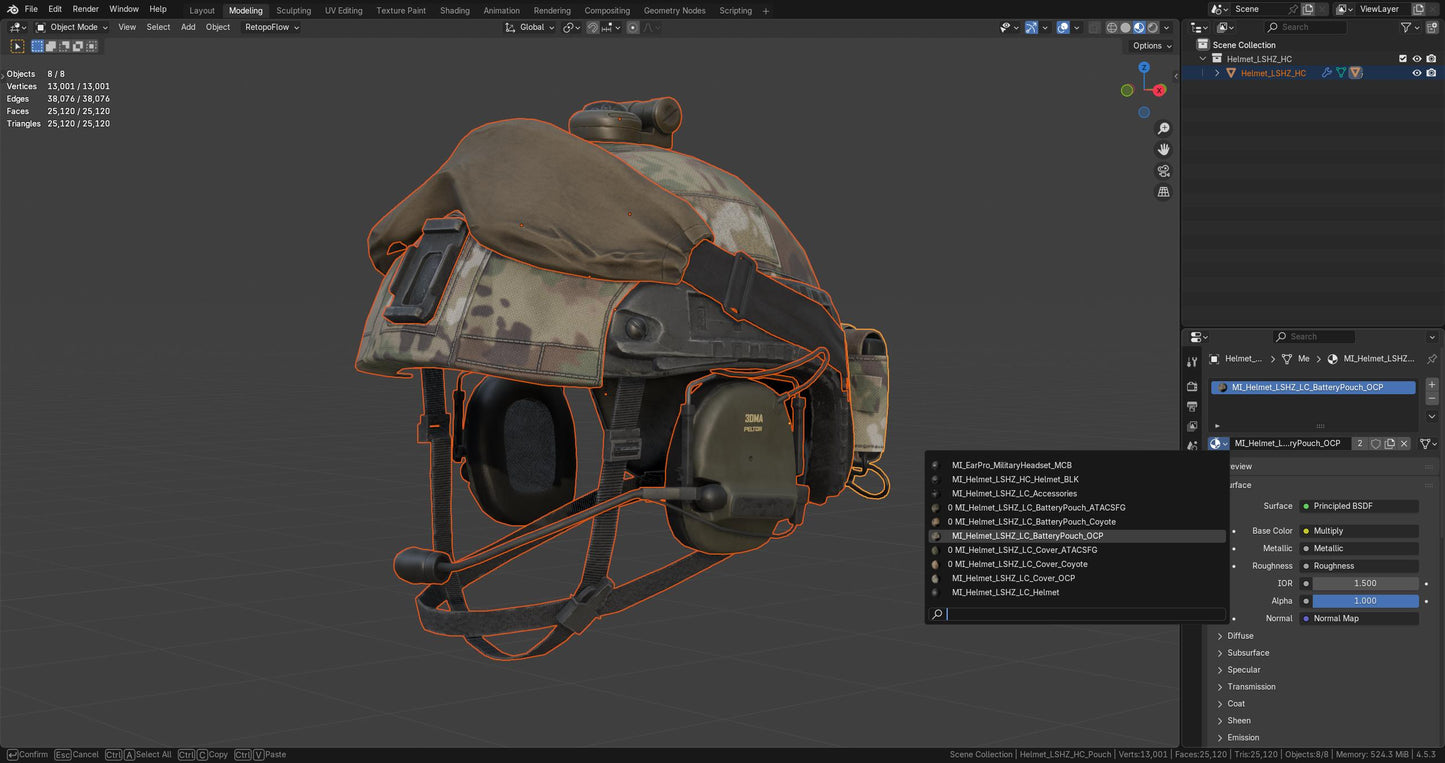1445x763 pixels.
Task: Switch to Rendered viewport shading
Action: (x=1153, y=27)
